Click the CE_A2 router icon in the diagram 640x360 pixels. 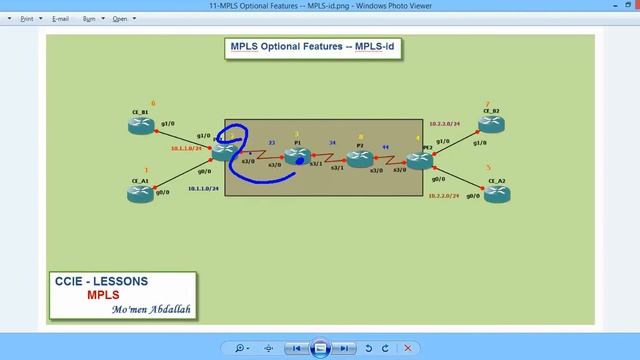pos(497,194)
